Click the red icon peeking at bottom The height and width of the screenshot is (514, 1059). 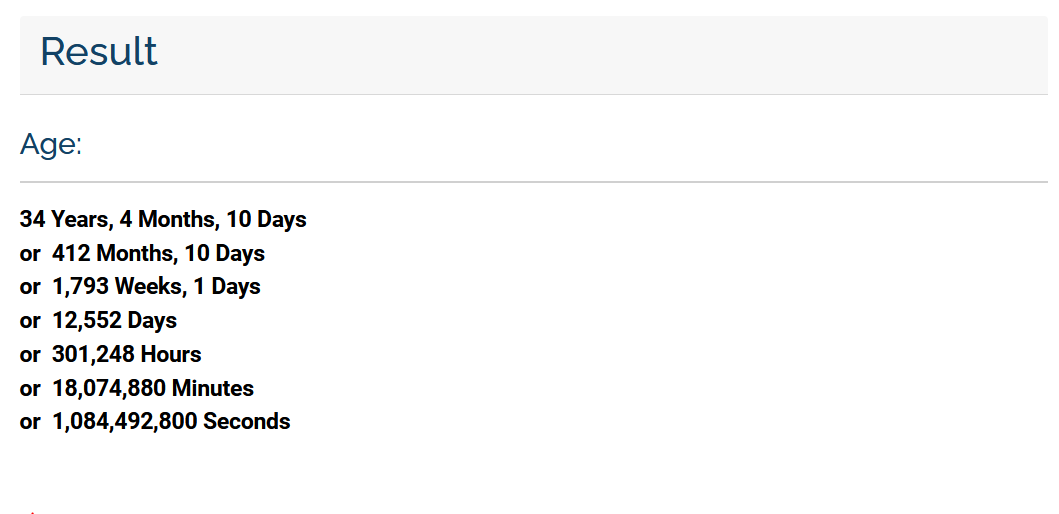(x=32, y=512)
